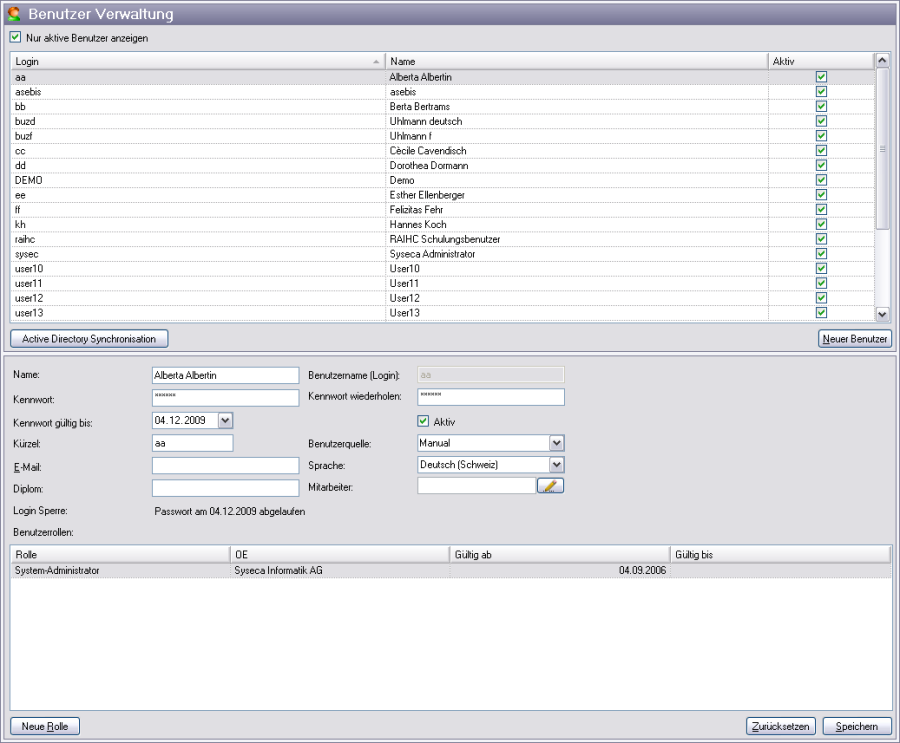Click the Neue Rolle button
Image resolution: width=900 pixels, height=743 pixels.
pos(45,726)
